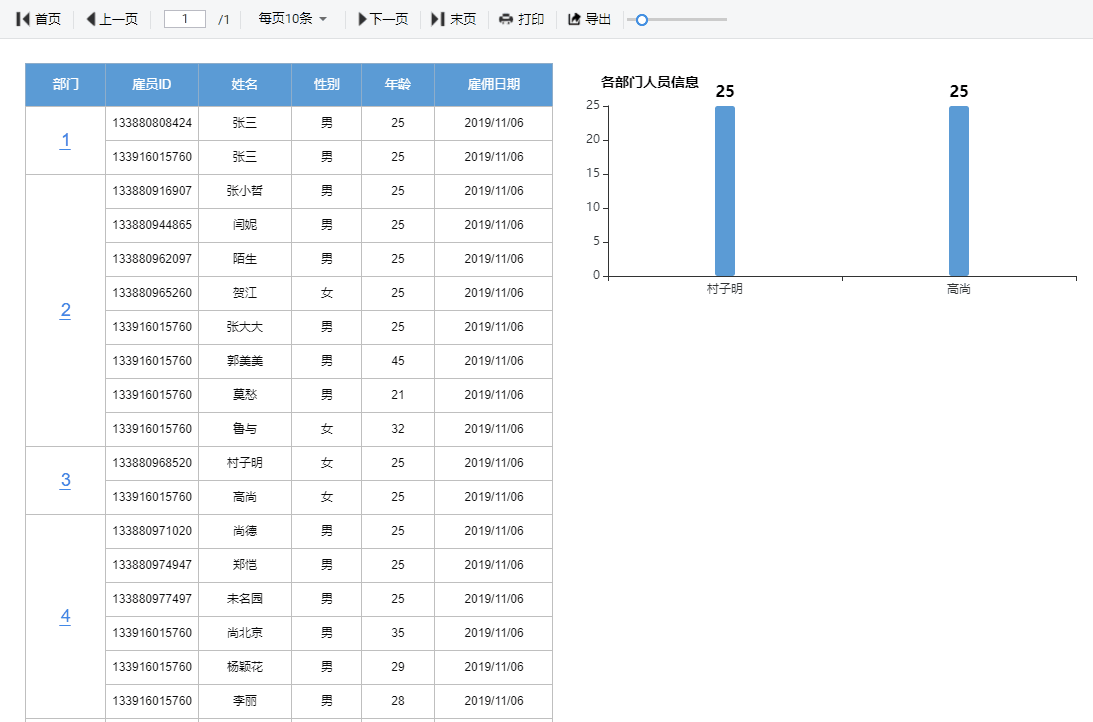This screenshot has width=1093, height=722.
Task: Open the 每页10条 page size dropdown
Action: click(x=293, y=19)
